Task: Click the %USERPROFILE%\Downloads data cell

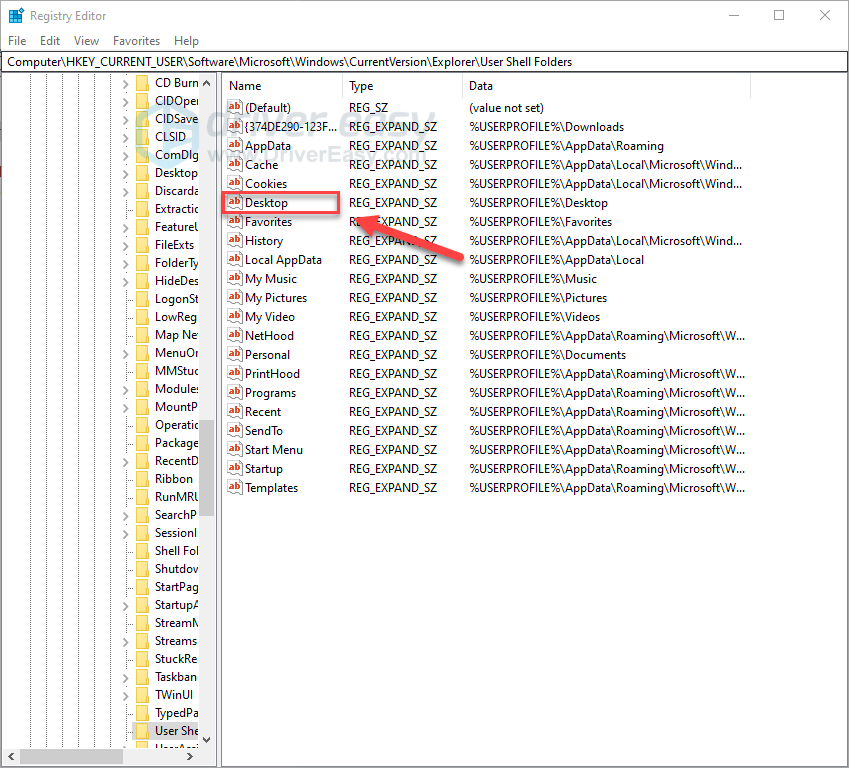Action: (546, 127)
